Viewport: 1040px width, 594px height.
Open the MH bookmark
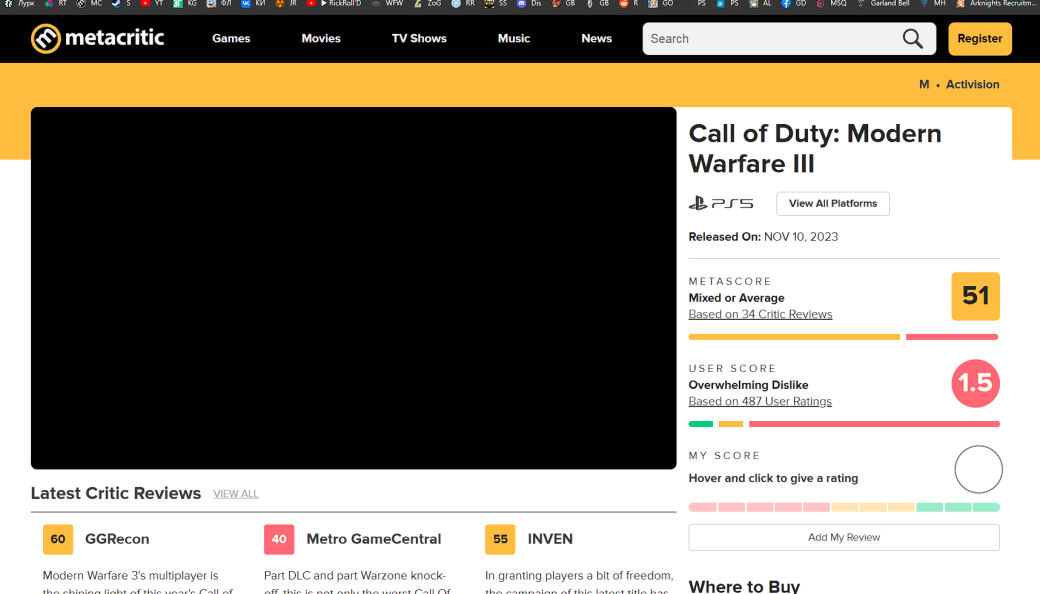pyautogui.click(x=932, y=3)
